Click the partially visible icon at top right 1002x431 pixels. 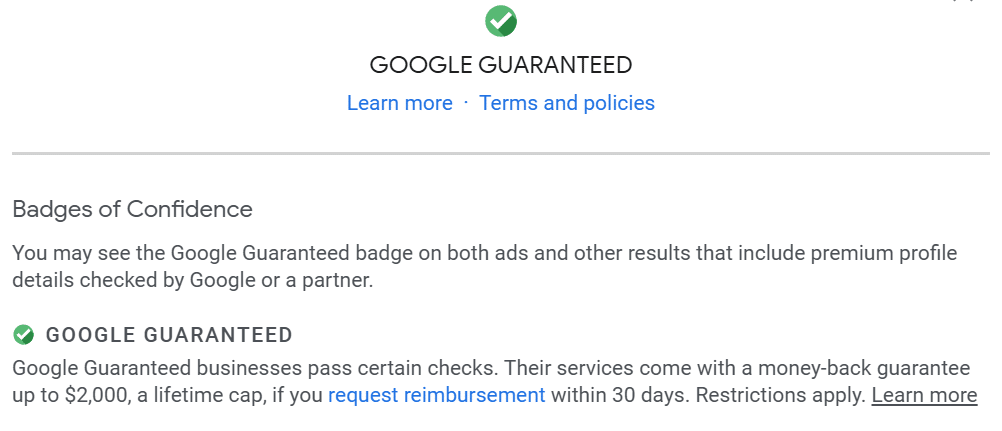[963, 2]
